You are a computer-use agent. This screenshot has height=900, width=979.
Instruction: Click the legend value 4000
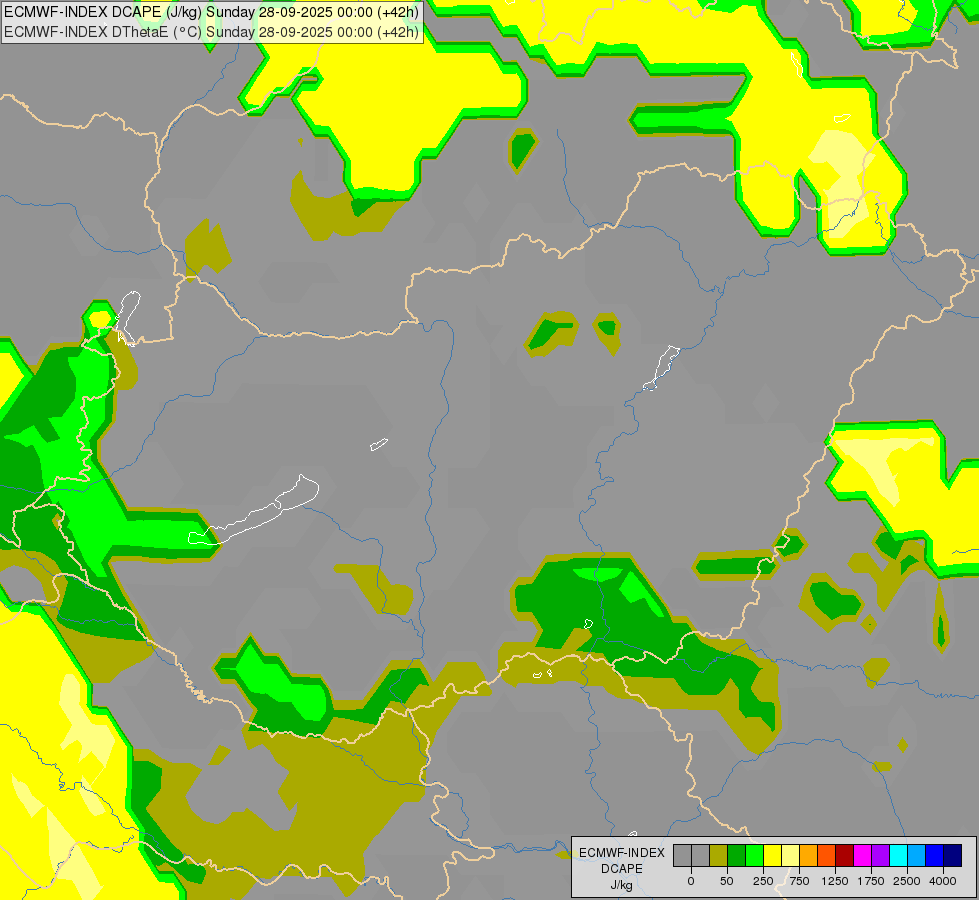(943, 881)
